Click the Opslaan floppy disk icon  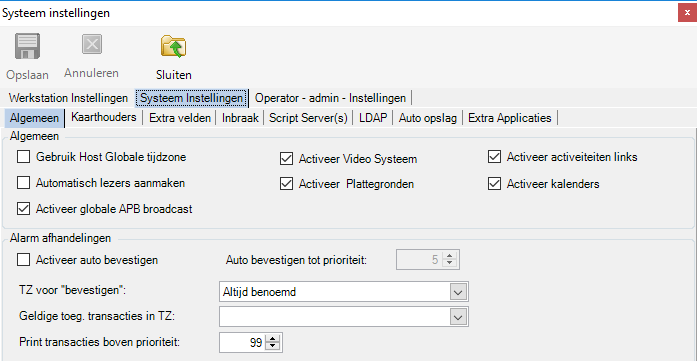(28, 46)
